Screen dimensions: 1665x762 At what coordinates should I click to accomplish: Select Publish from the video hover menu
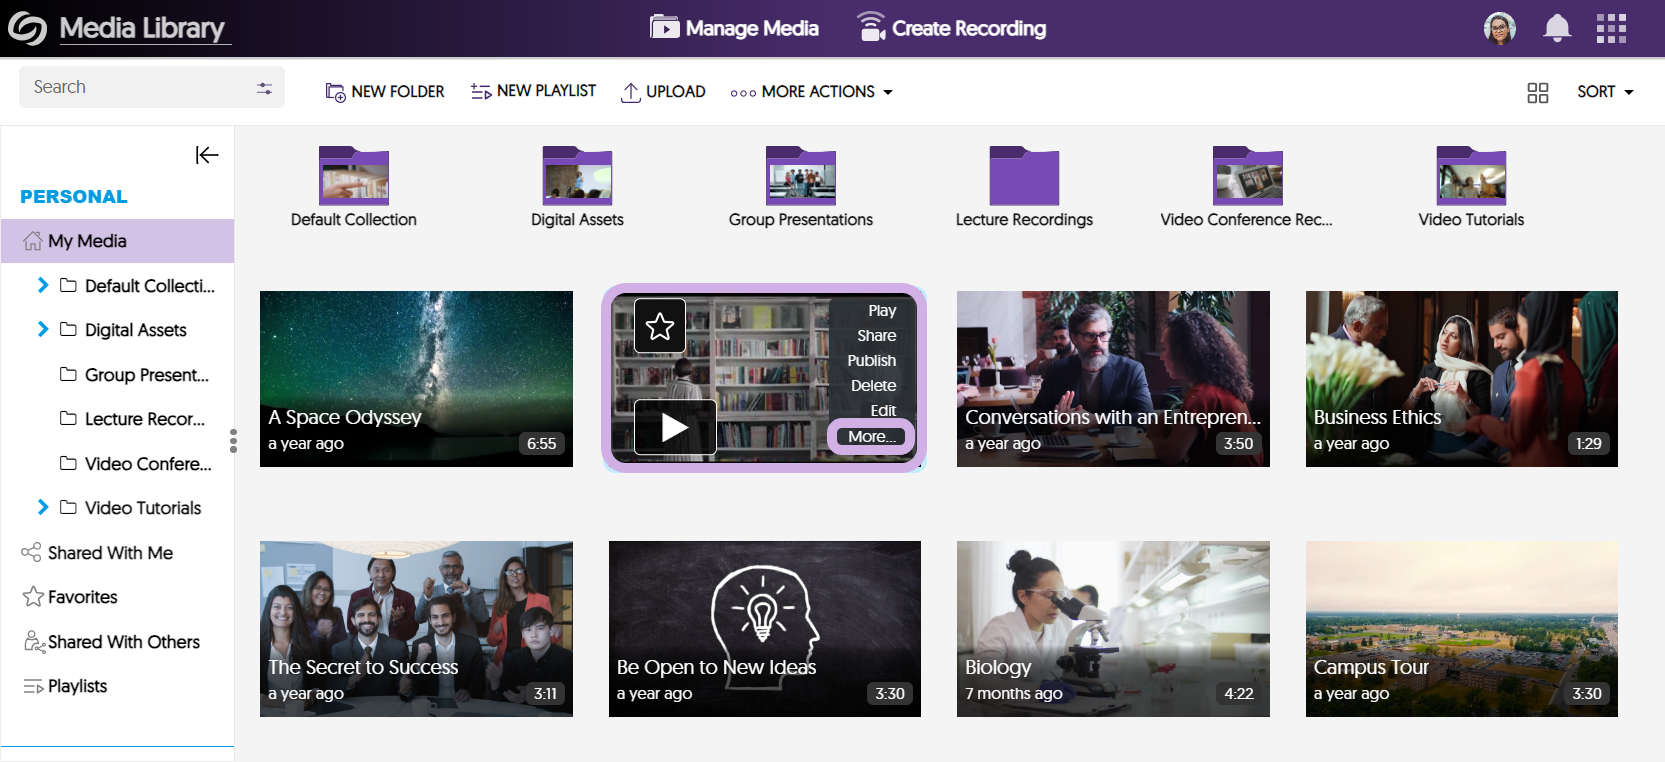pos(871,361)
